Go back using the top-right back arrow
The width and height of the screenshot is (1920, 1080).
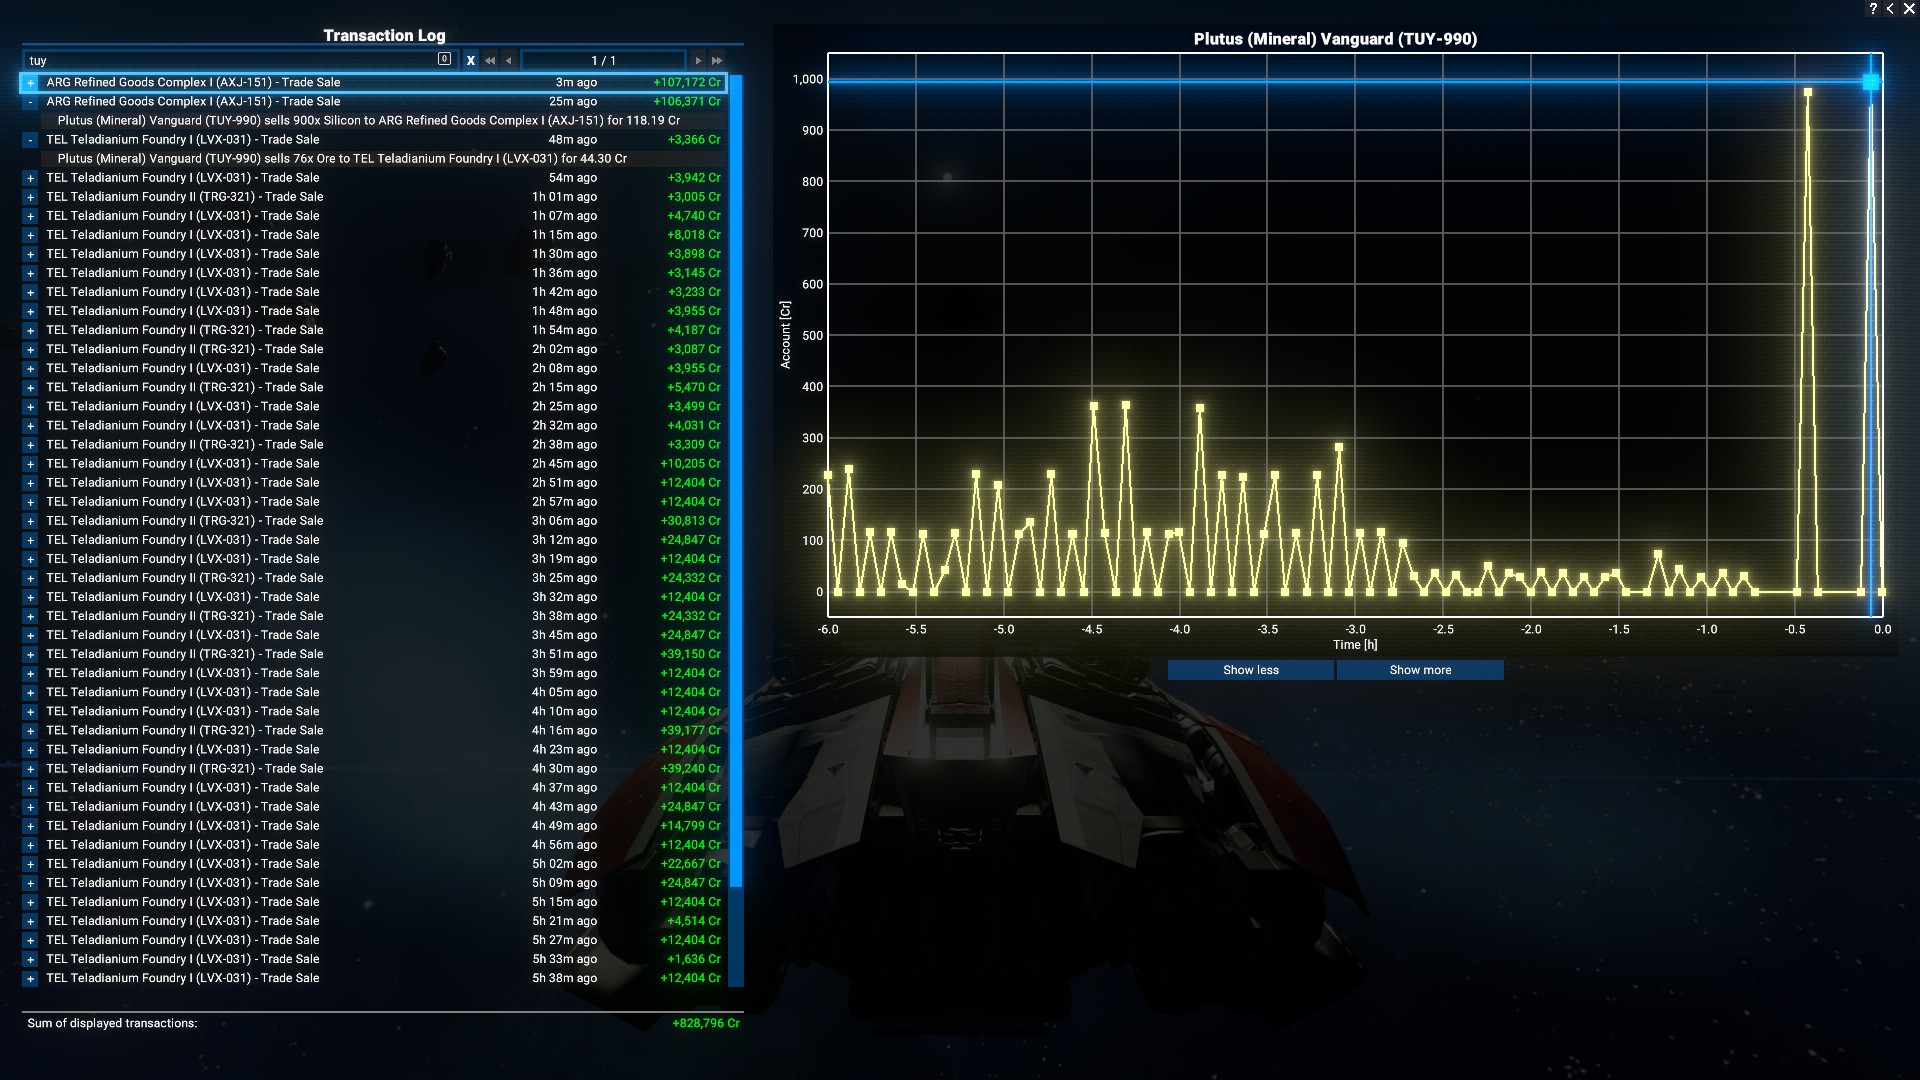click(1890, 9)
